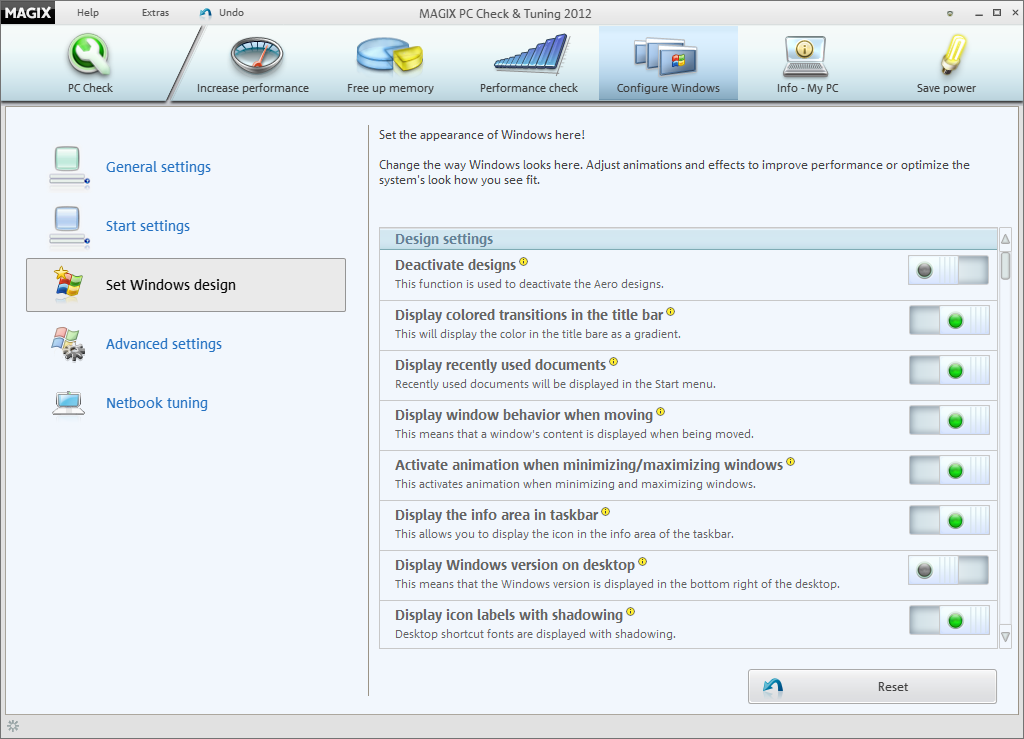1024x739 pixels.
Task: Click the settings list scrollbar thumb
Action: click(1006, 266)
